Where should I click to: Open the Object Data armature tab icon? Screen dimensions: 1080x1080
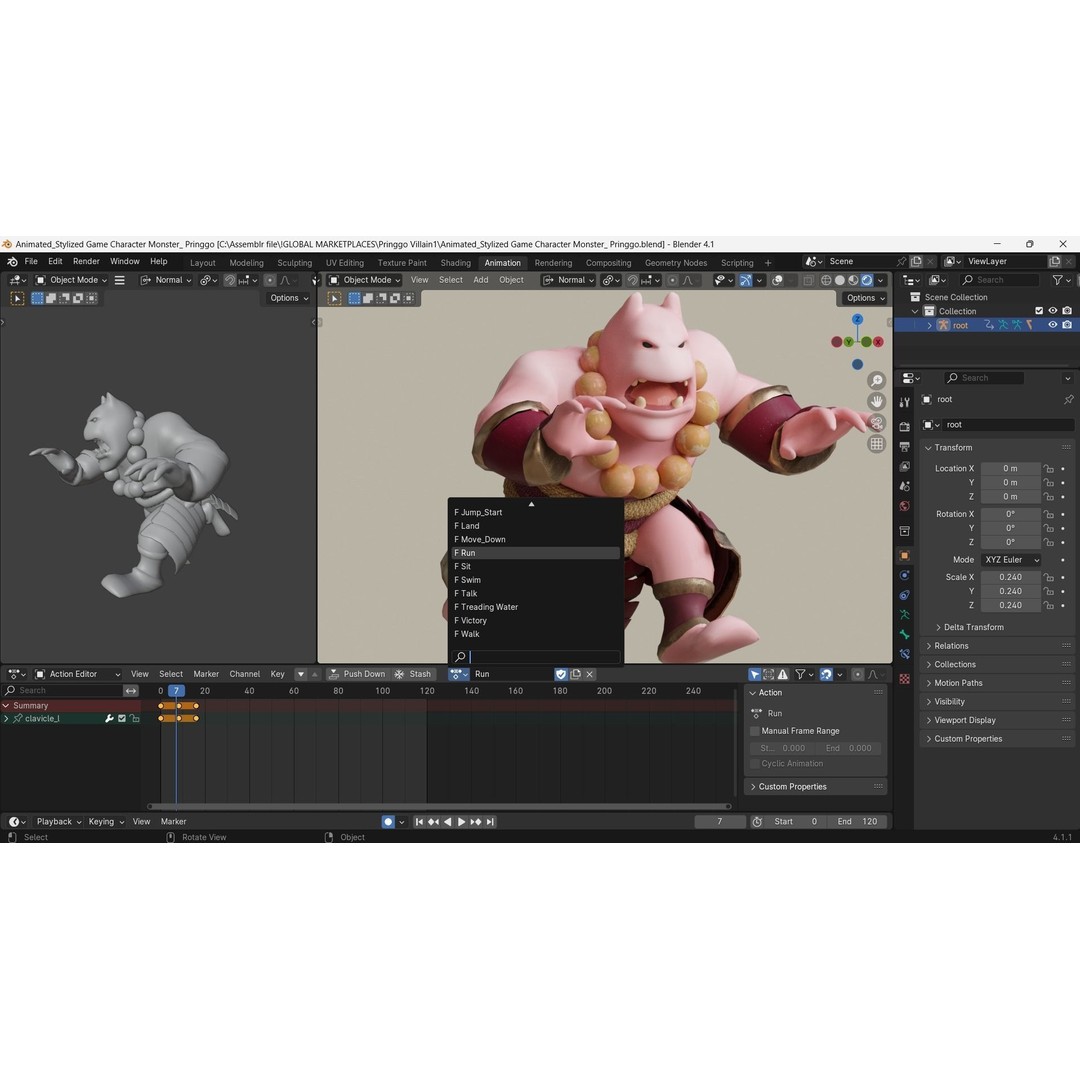904,614
